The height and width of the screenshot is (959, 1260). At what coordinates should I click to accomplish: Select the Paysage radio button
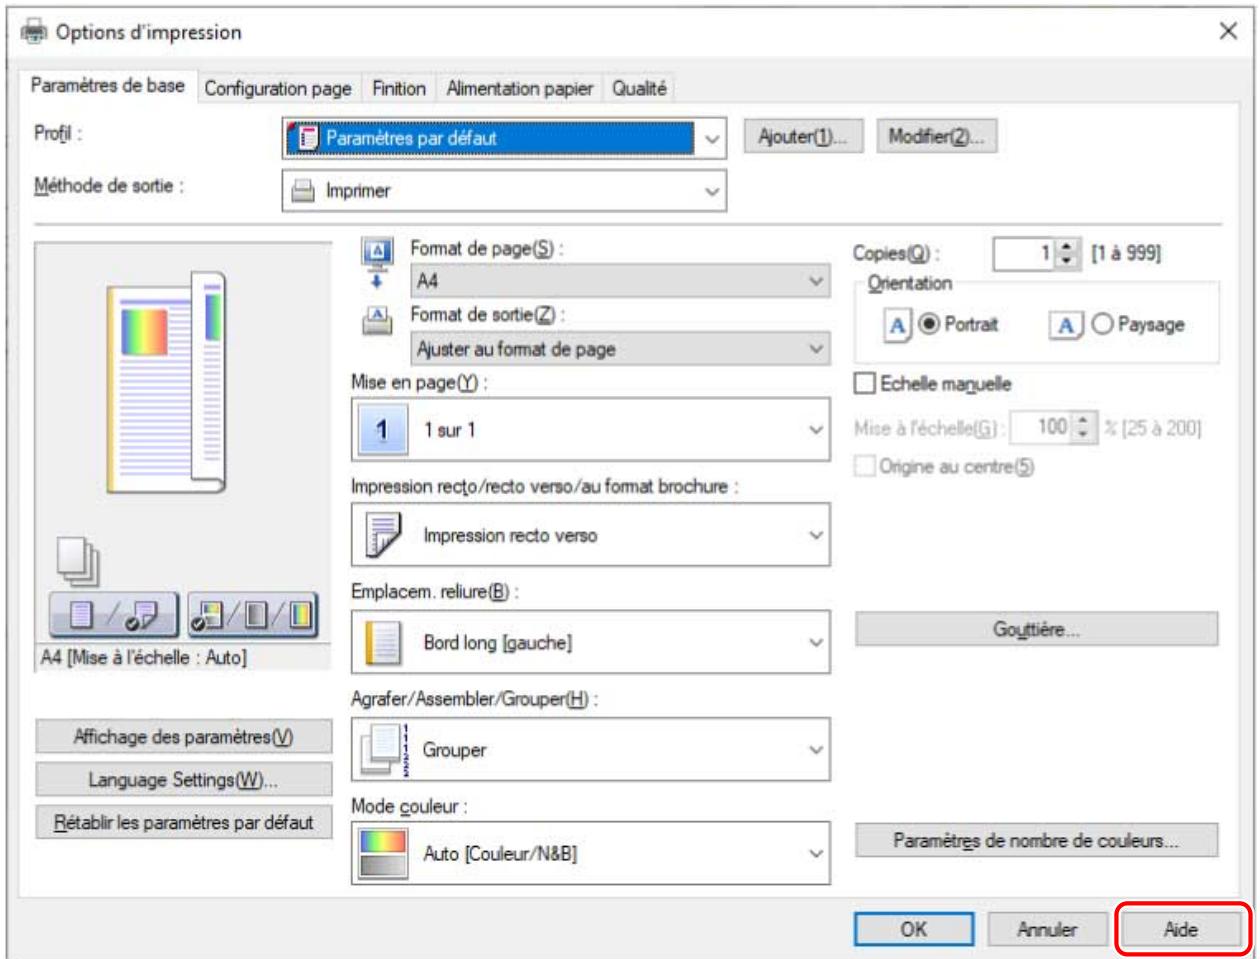pyautogui.click(x=1102, y=324)
